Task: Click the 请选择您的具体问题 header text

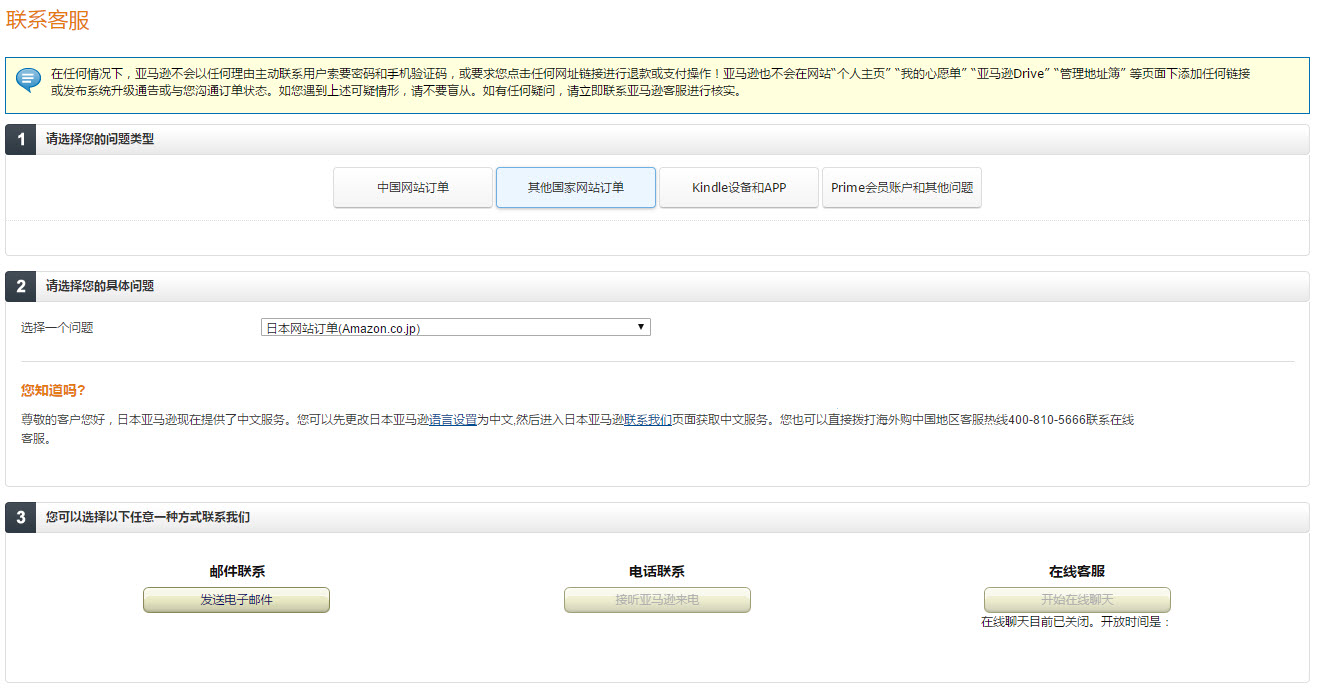Action: (x=100, y=286)
